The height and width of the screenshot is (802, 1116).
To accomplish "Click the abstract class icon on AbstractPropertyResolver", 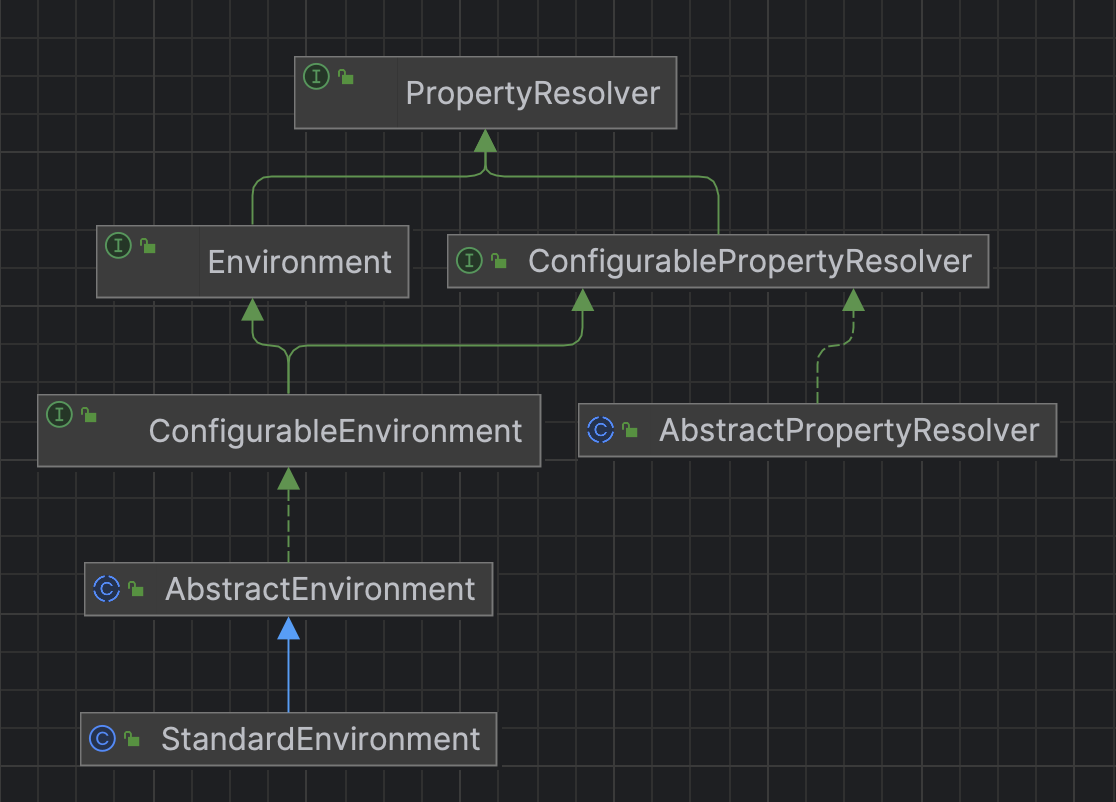I will (x=600, y=430).
